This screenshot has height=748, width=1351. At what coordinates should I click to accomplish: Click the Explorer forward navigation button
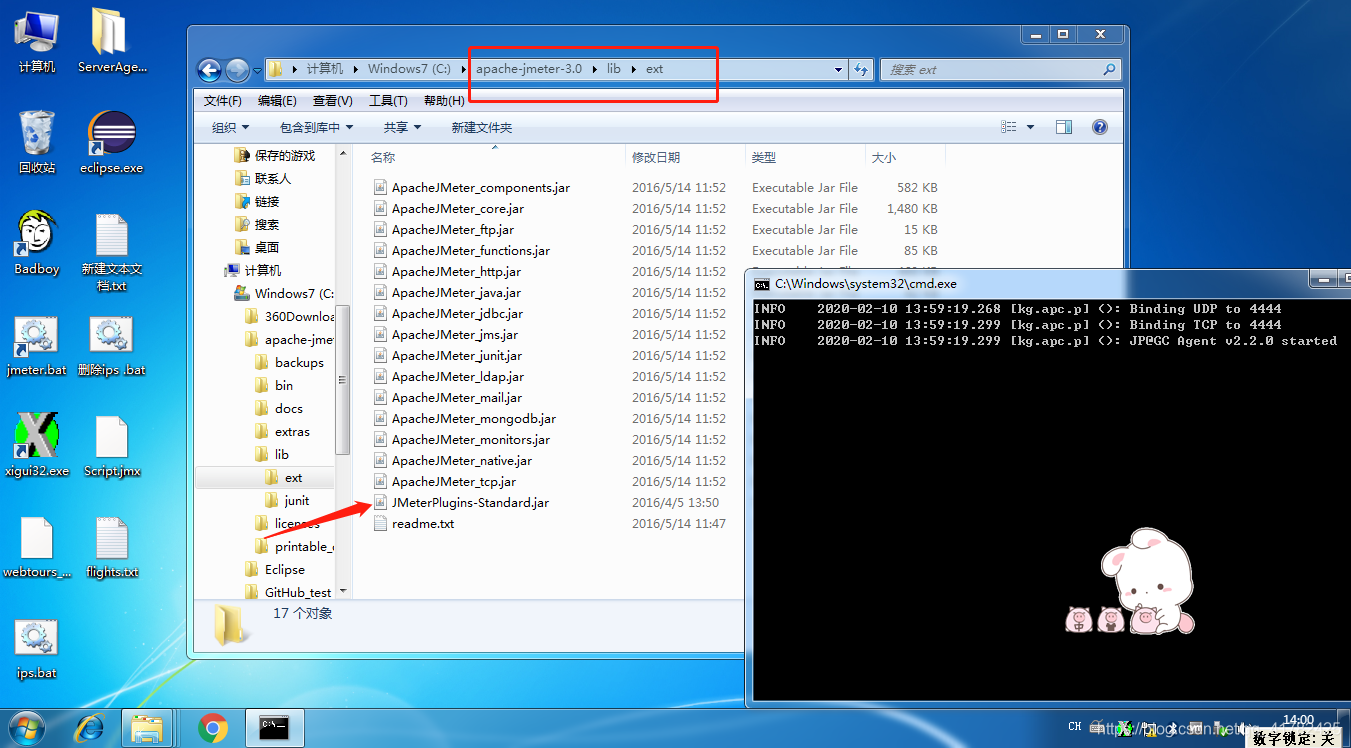pos(237,70)
